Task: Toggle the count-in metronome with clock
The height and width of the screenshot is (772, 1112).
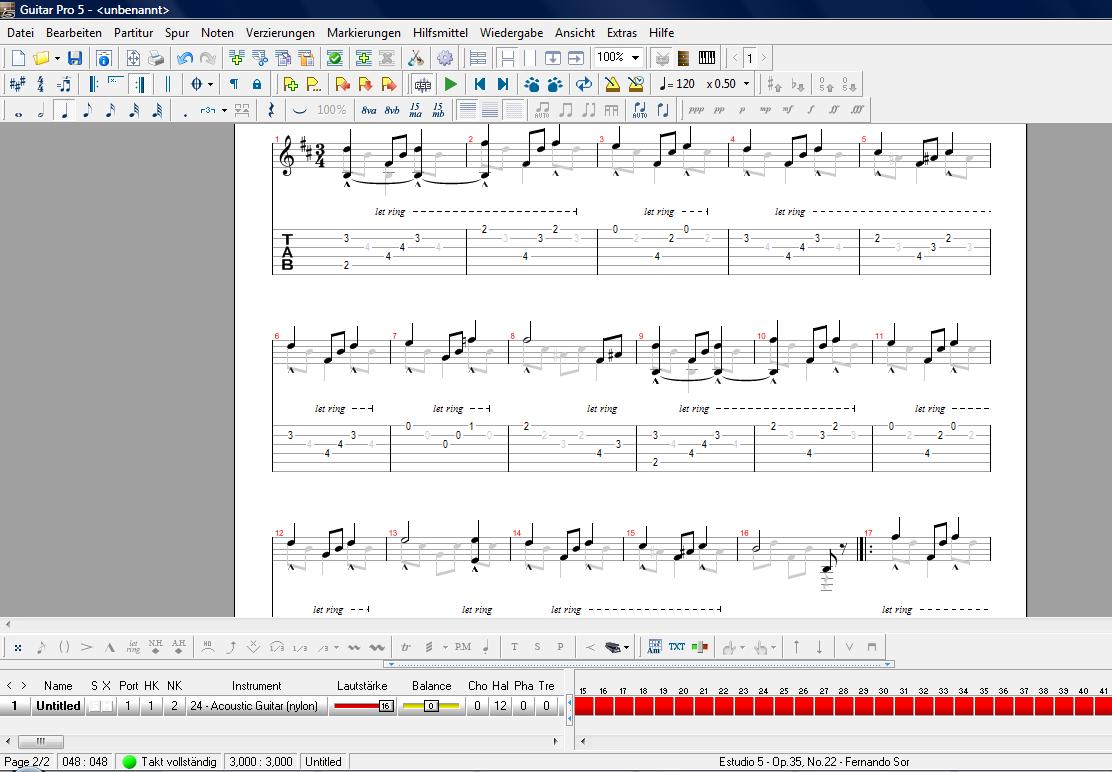Action: (635, 84)
